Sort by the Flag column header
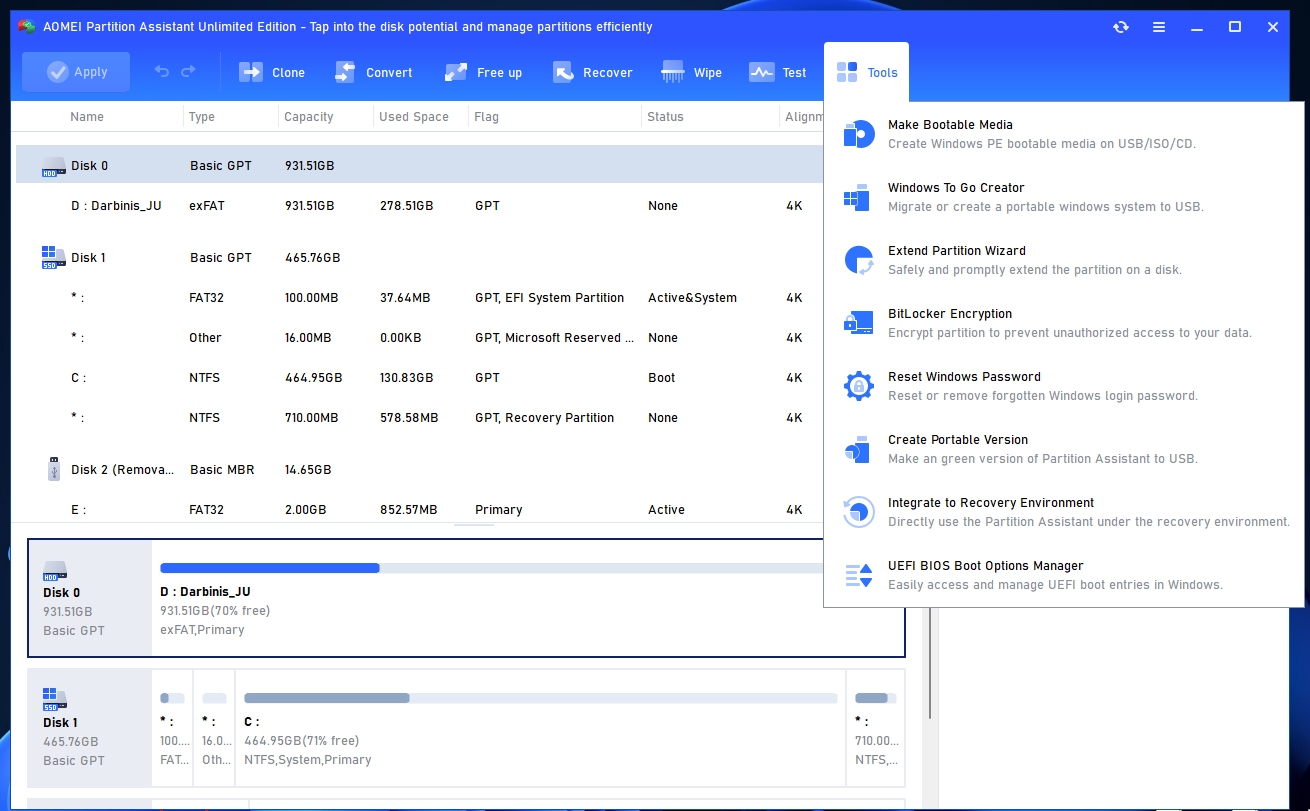 (487, 117)
